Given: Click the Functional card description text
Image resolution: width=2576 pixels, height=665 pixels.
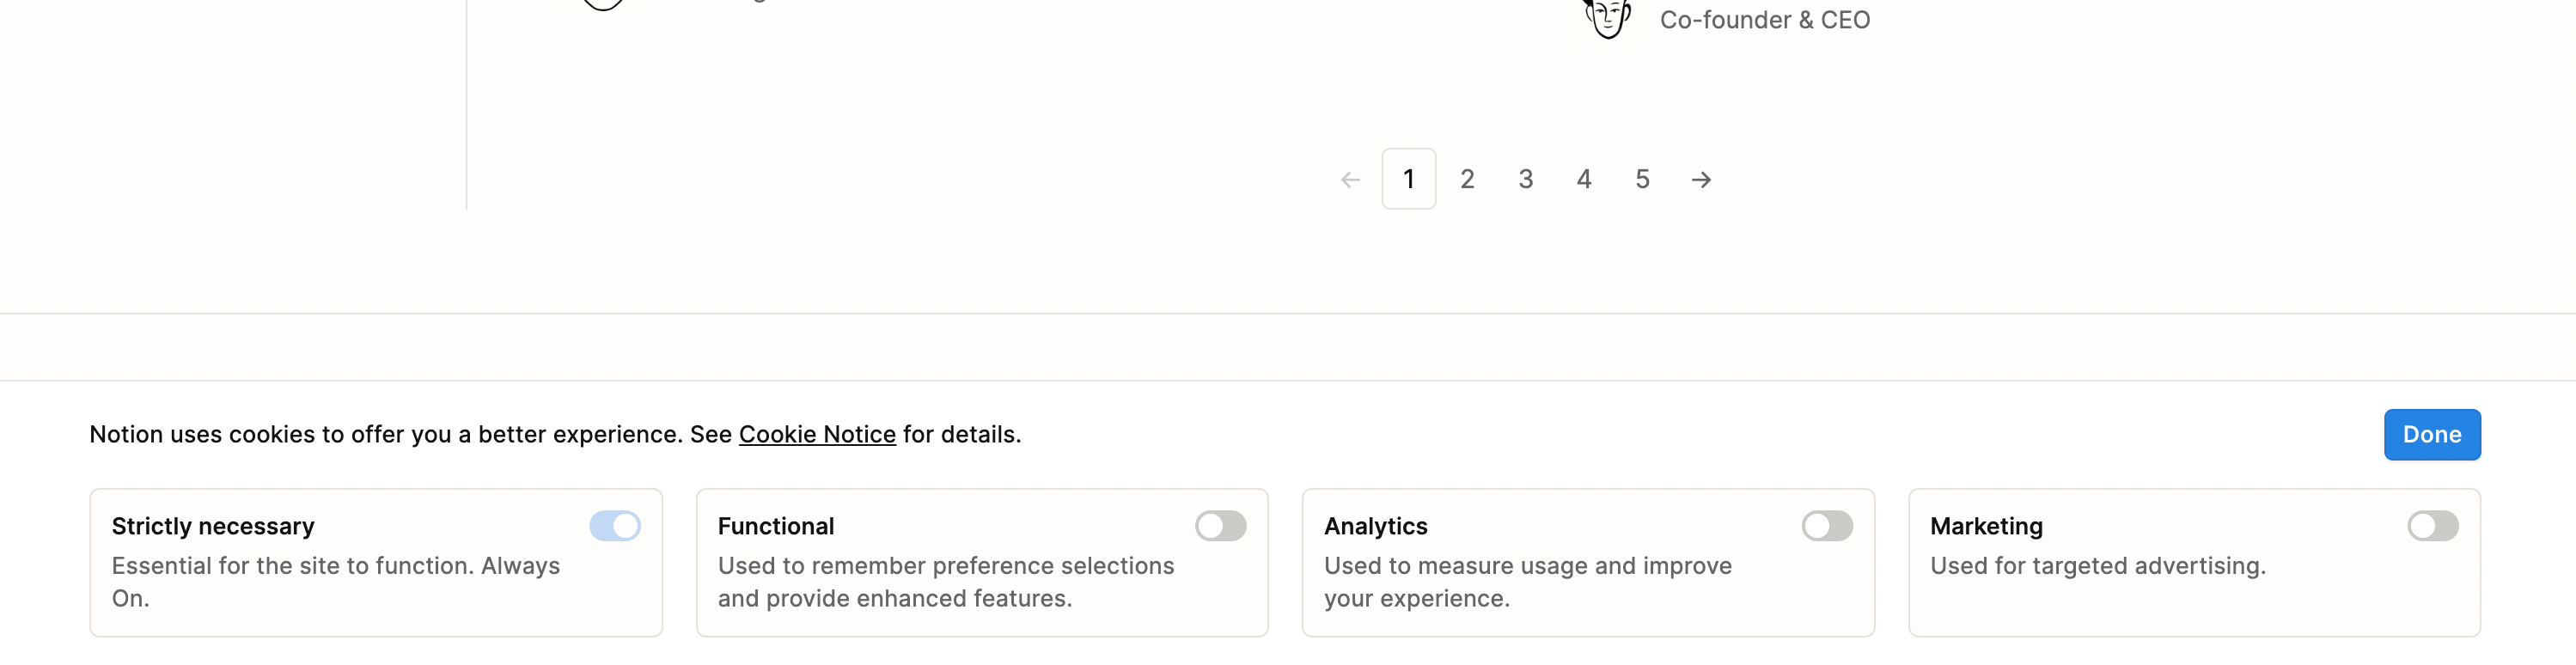Looking at the screenshot, I should pos(945,582).
